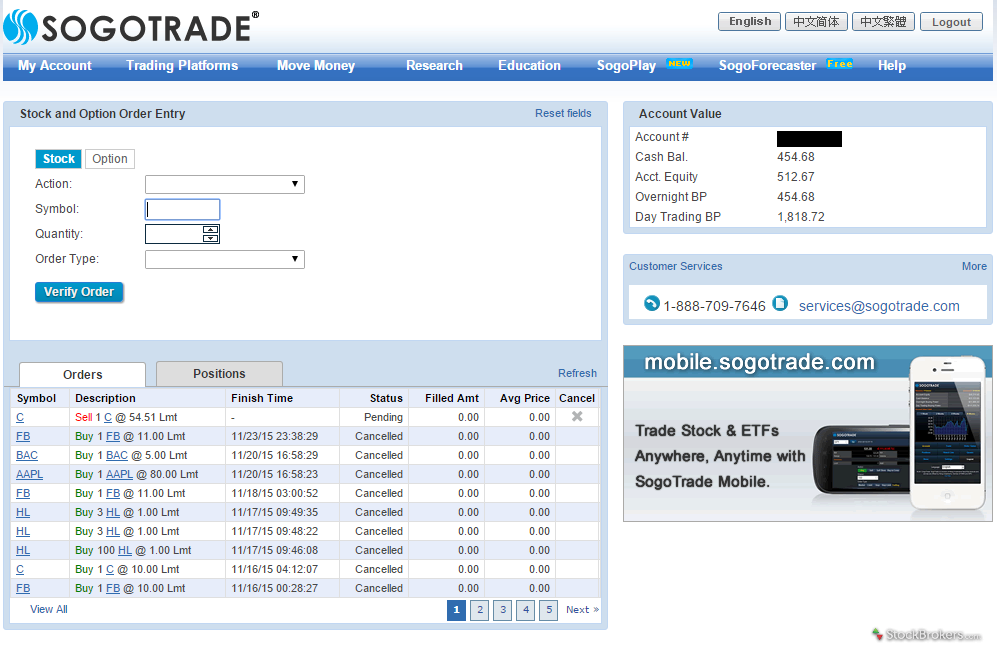Open FB symbol link in 11/16/15 00:28:27 row
Screen dimensions: 997x654
click(x=23, y=589)
